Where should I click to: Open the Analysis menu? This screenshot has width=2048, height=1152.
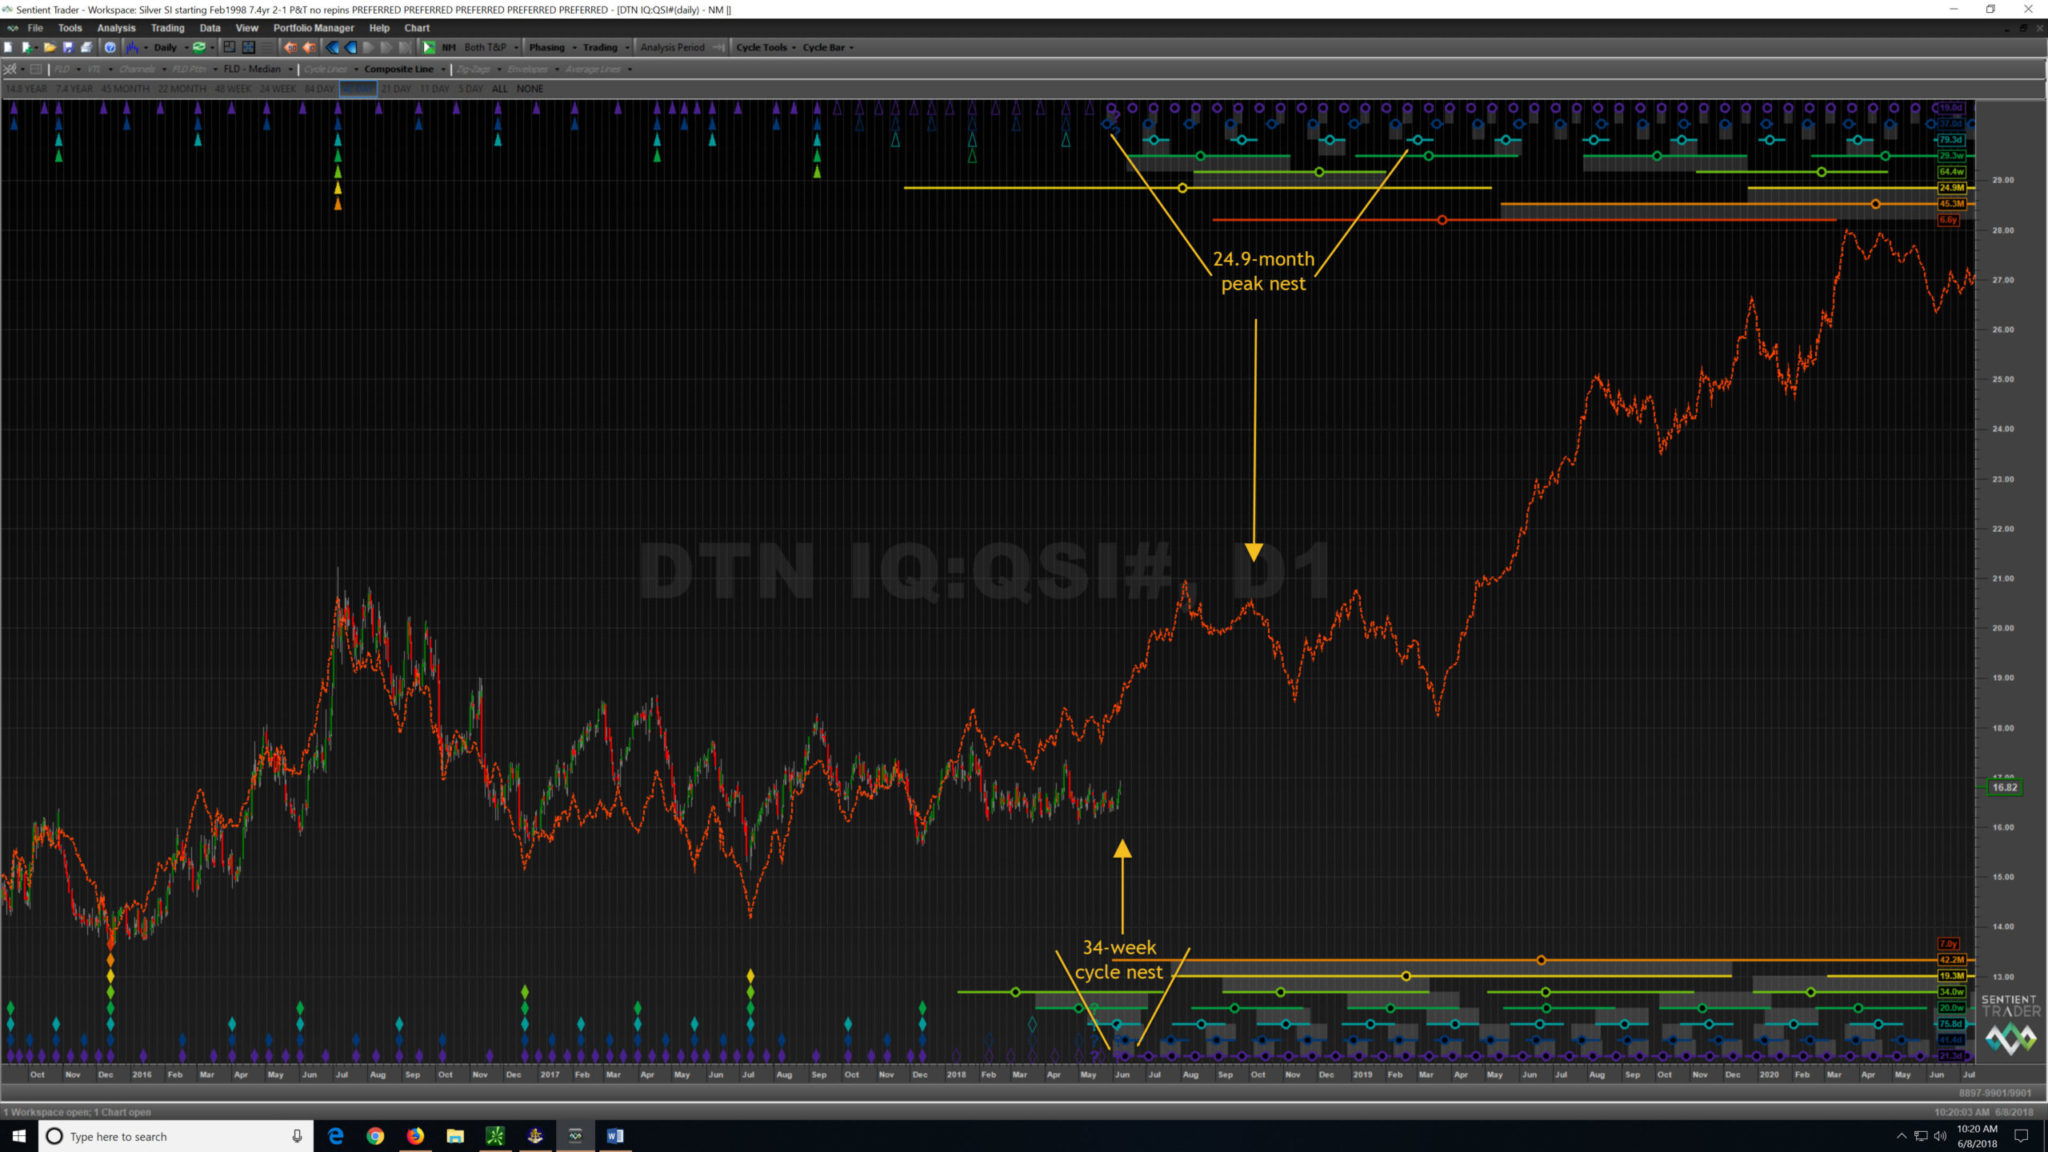tap(116, 28)
